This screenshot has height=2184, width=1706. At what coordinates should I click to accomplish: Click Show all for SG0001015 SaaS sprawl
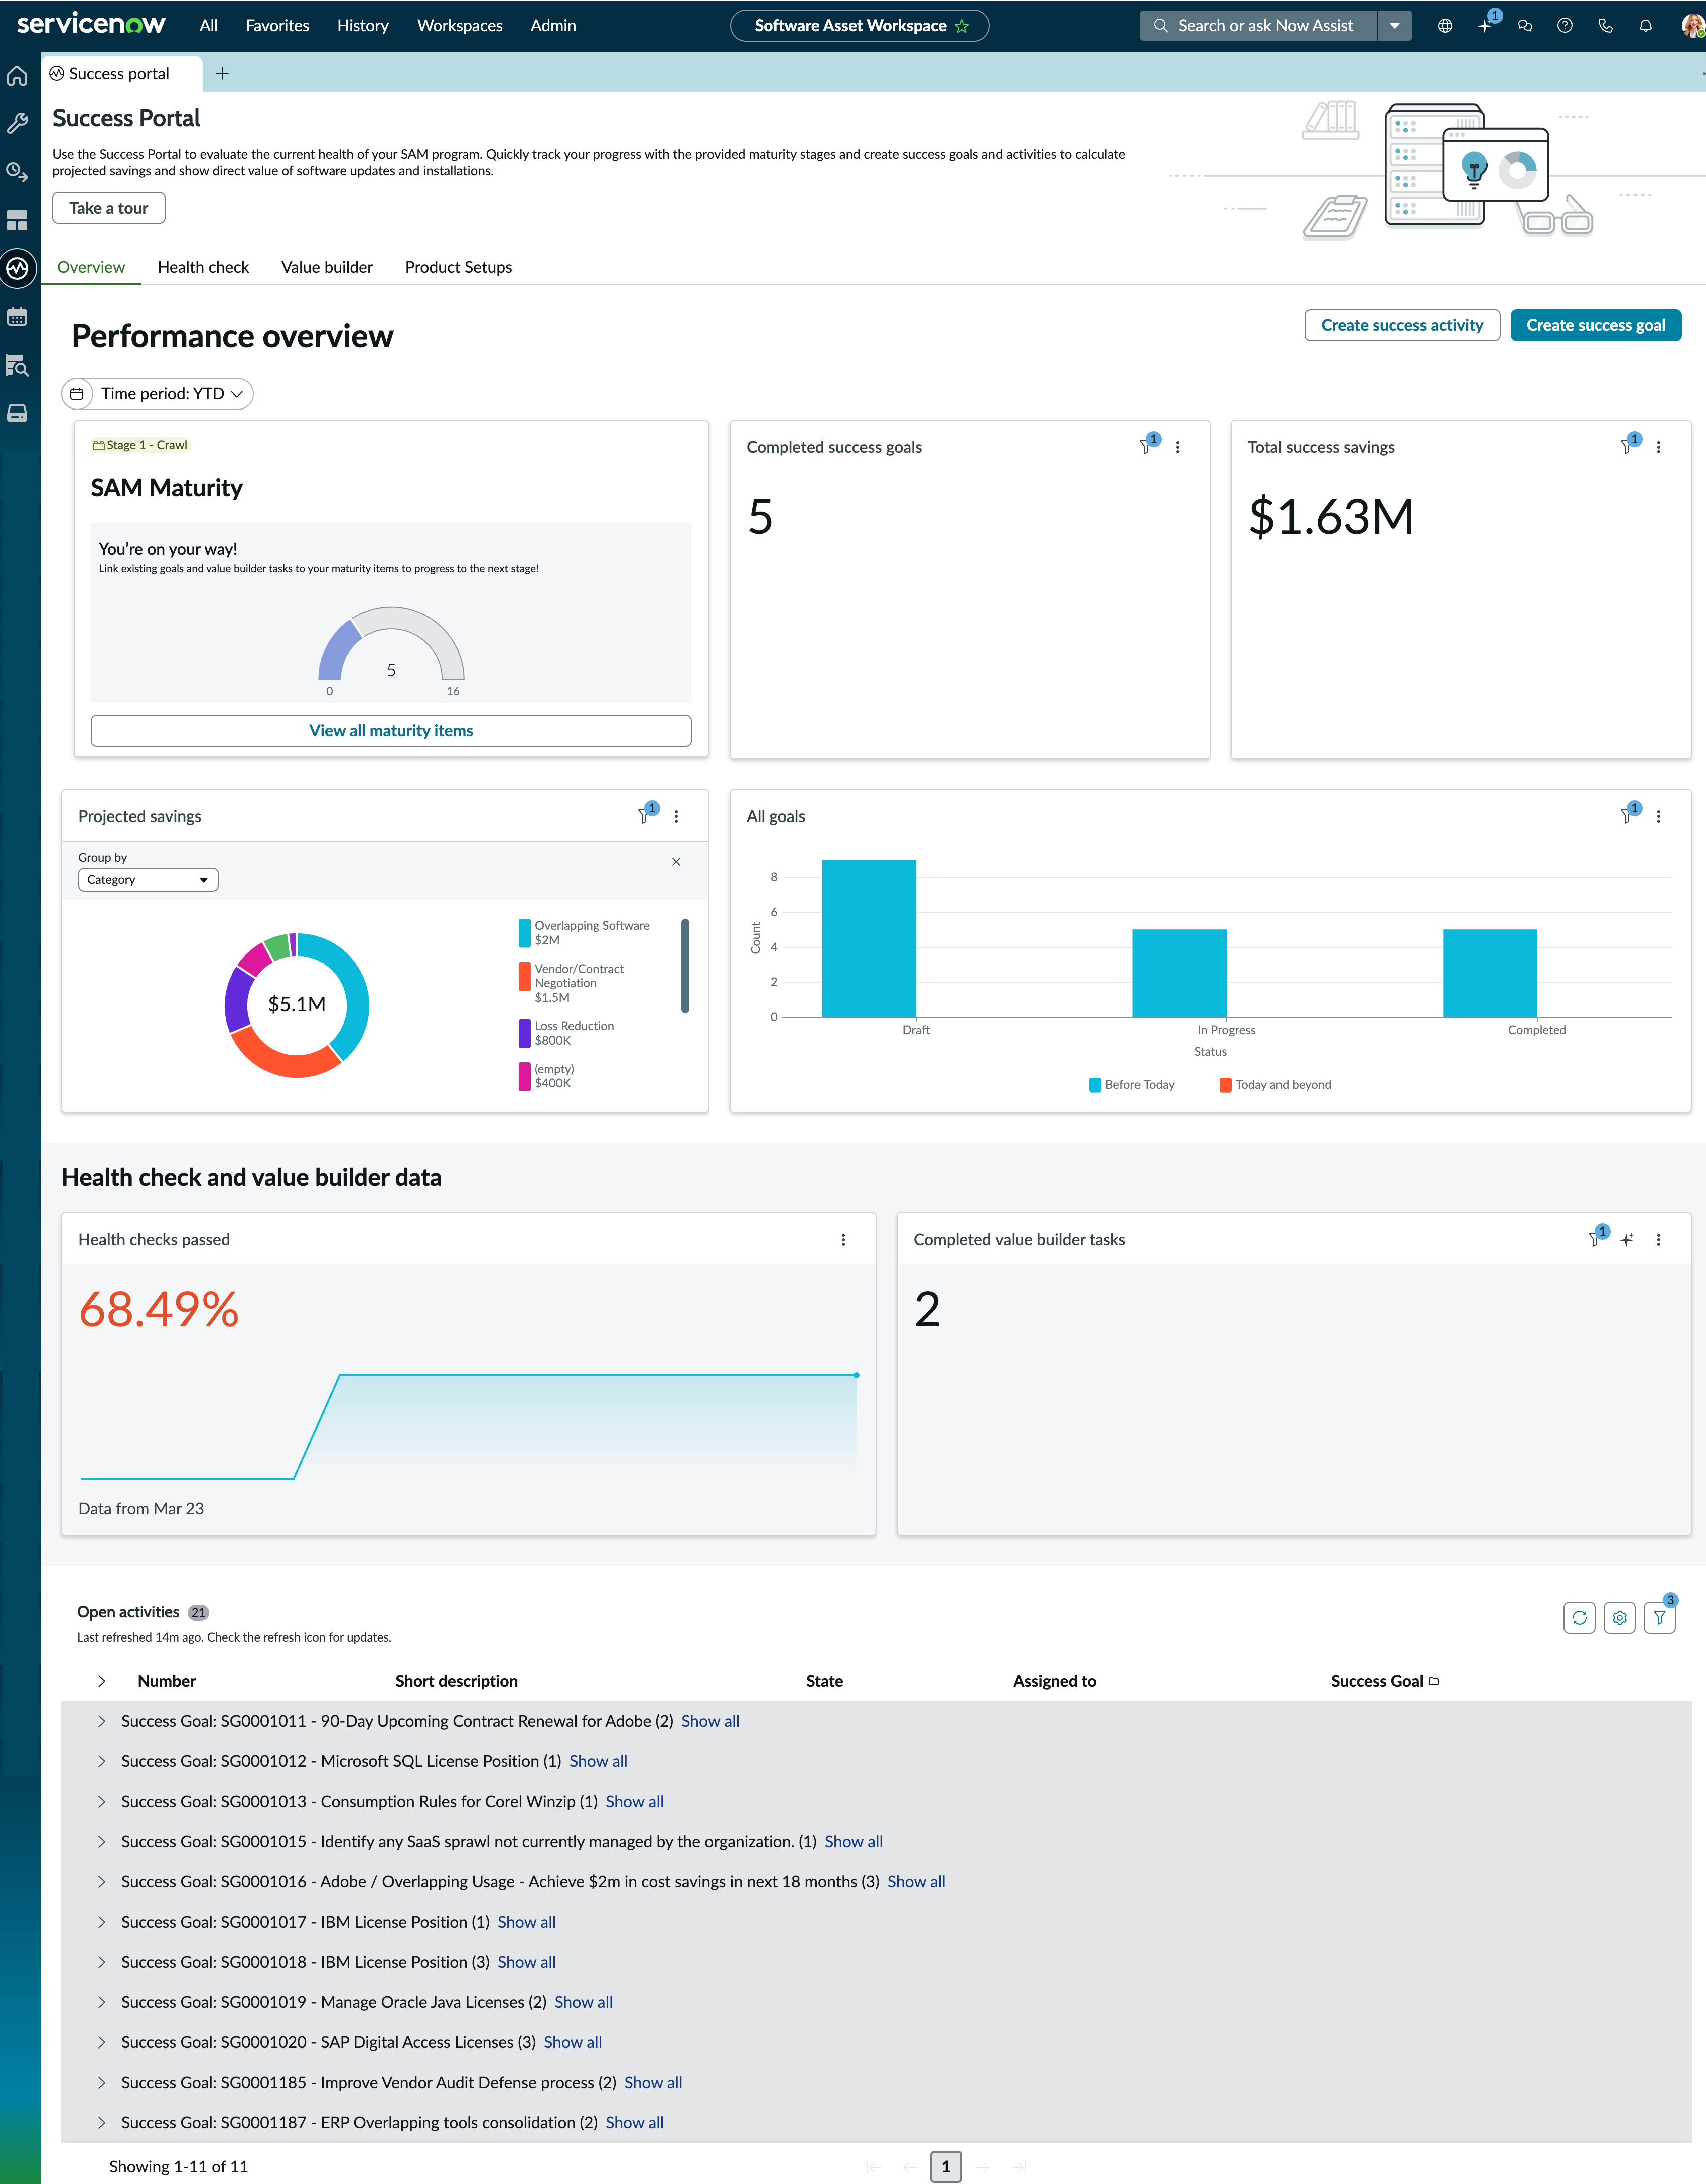853,1841
